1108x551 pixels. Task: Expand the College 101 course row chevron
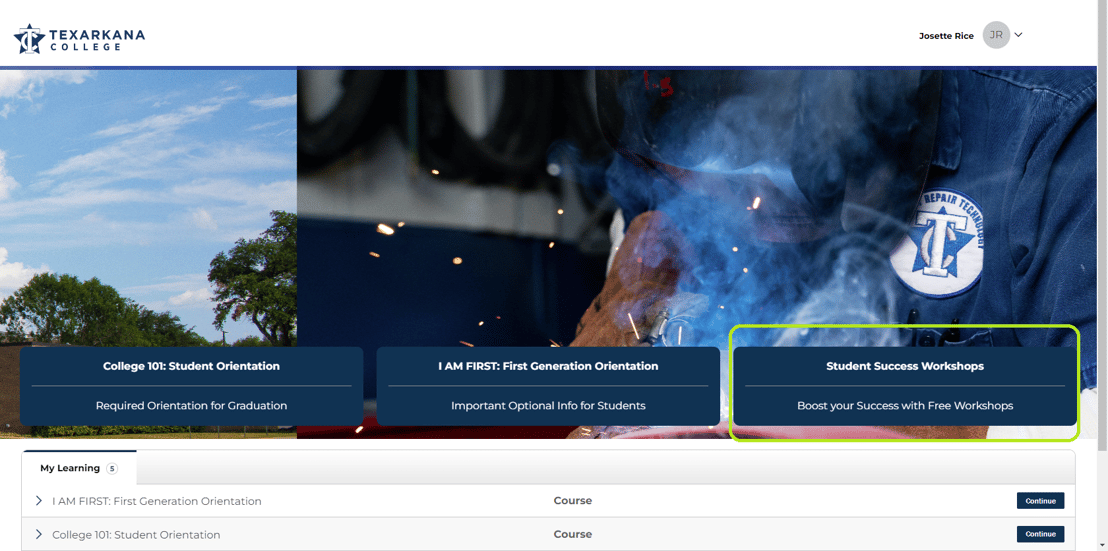point(39,534)
